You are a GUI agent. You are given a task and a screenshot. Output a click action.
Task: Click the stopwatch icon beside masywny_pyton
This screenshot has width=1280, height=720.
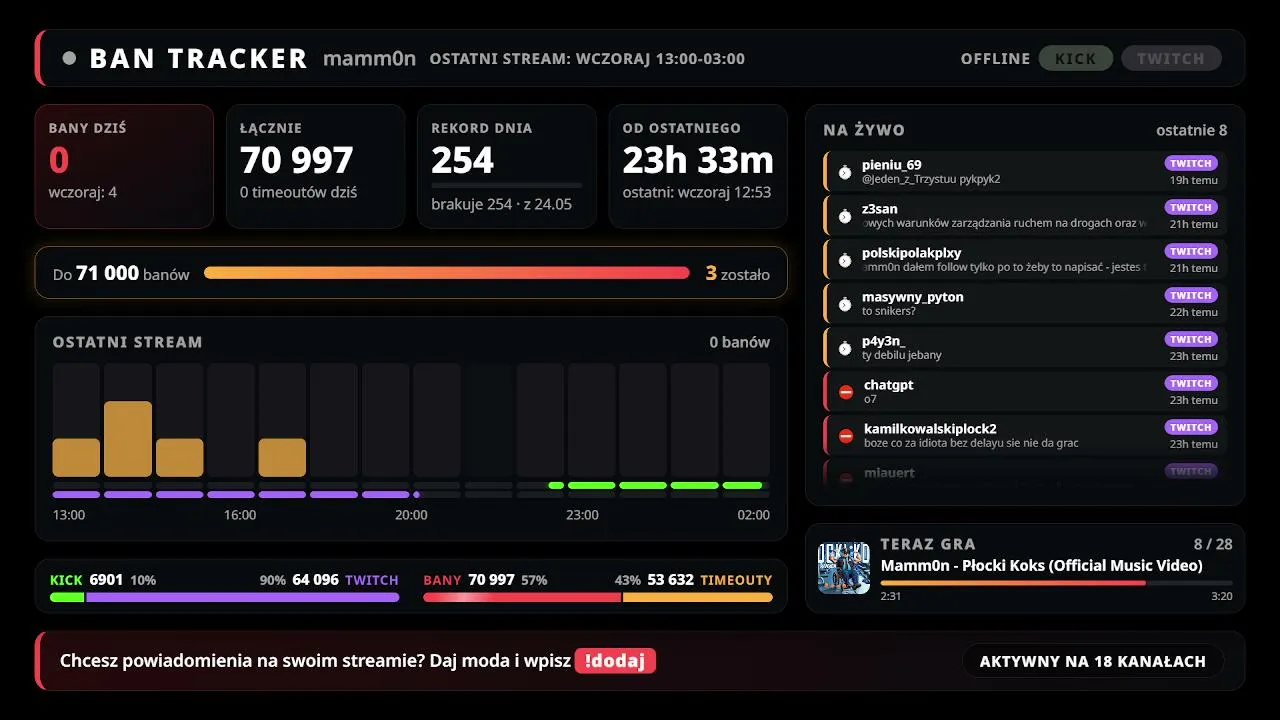pos(845,304)
